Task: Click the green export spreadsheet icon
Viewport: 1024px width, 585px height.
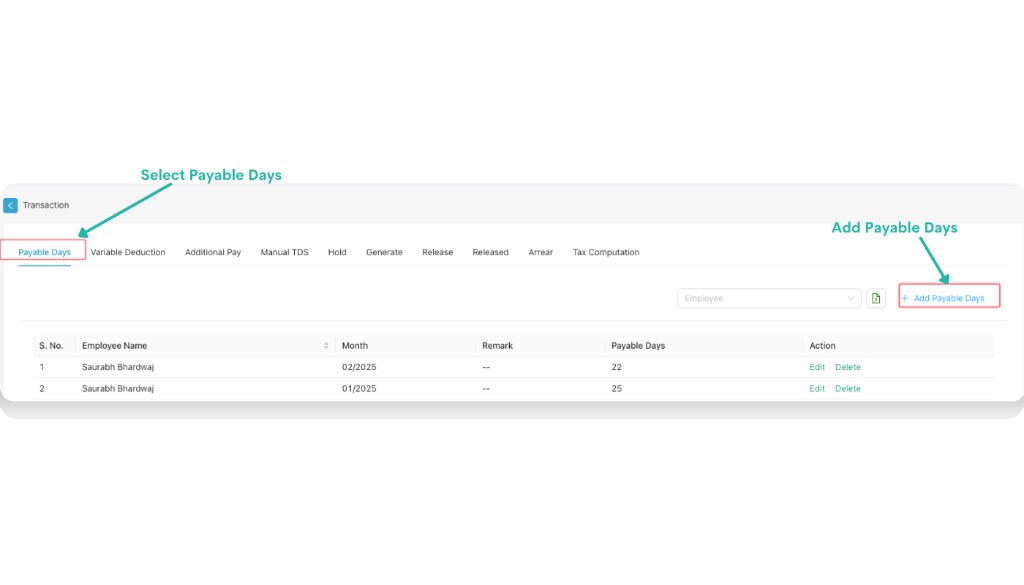Action: pos(876,298)
